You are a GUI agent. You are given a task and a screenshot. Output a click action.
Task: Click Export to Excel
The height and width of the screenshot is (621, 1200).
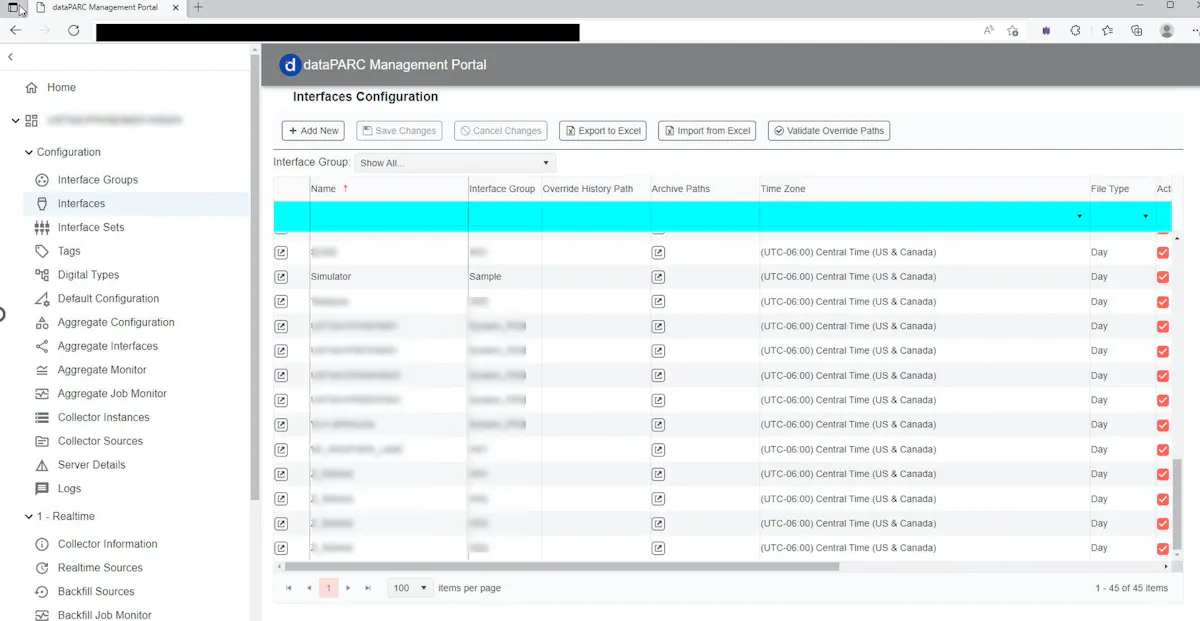[x=603, y=131]
